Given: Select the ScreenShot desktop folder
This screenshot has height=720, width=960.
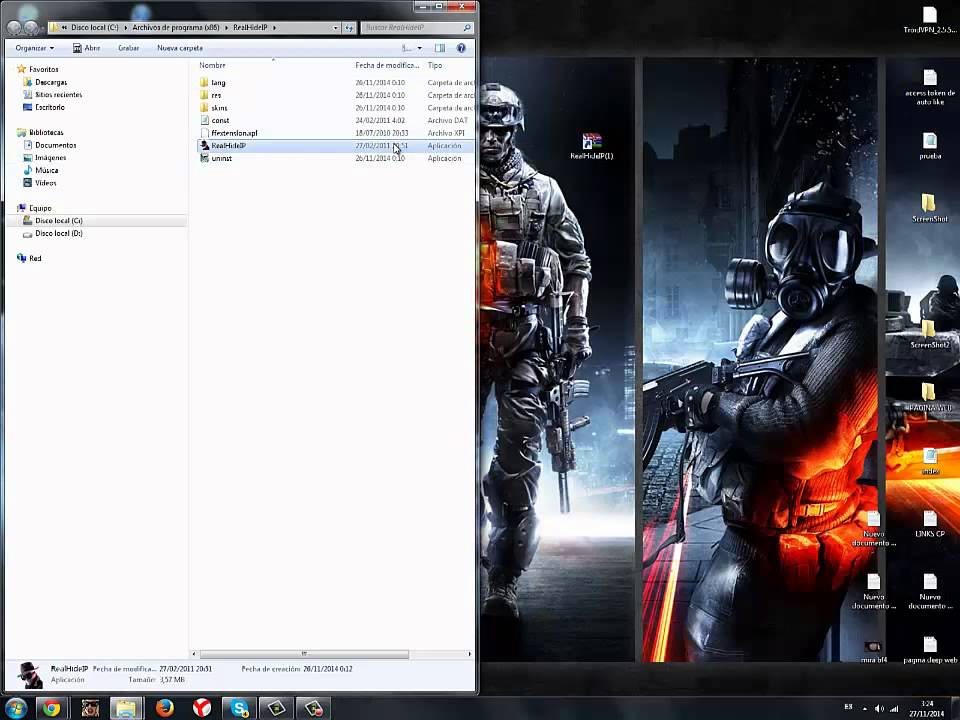Looking at the screenshot, I should click(x=929, y=209).
